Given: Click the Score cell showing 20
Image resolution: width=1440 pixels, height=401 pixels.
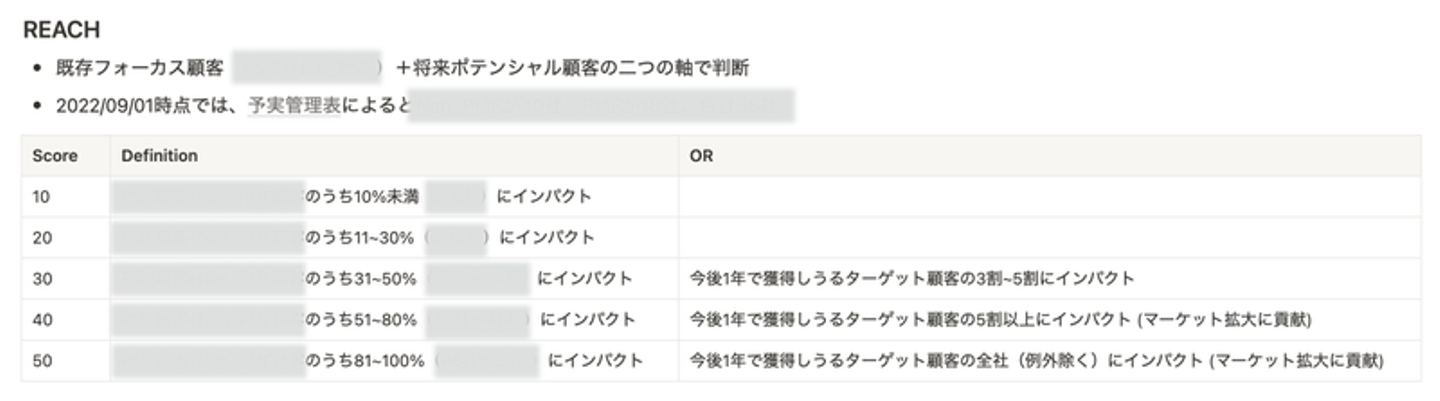Looking at the screenshot, I should [42, 238].
